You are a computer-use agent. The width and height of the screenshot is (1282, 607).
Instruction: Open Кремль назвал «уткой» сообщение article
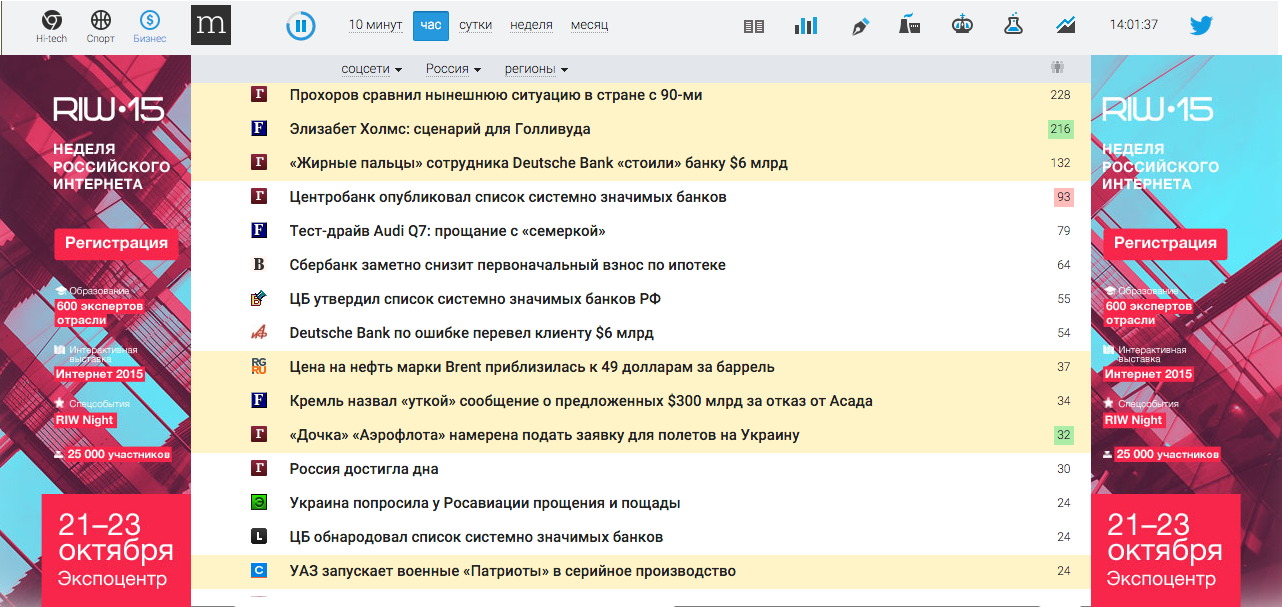[581, 401]
